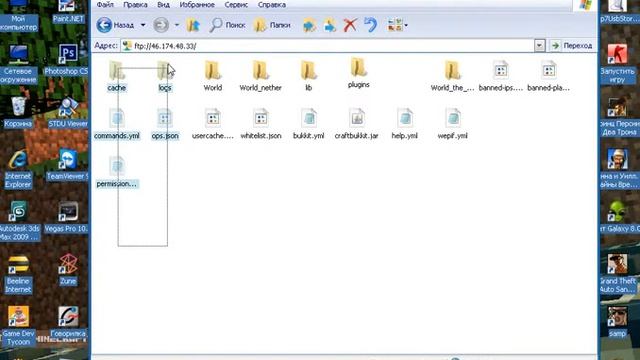Screen dimensions: 640x360
Task: Click the Сетевое окружение desktop icon
Action: coord(18,64)
